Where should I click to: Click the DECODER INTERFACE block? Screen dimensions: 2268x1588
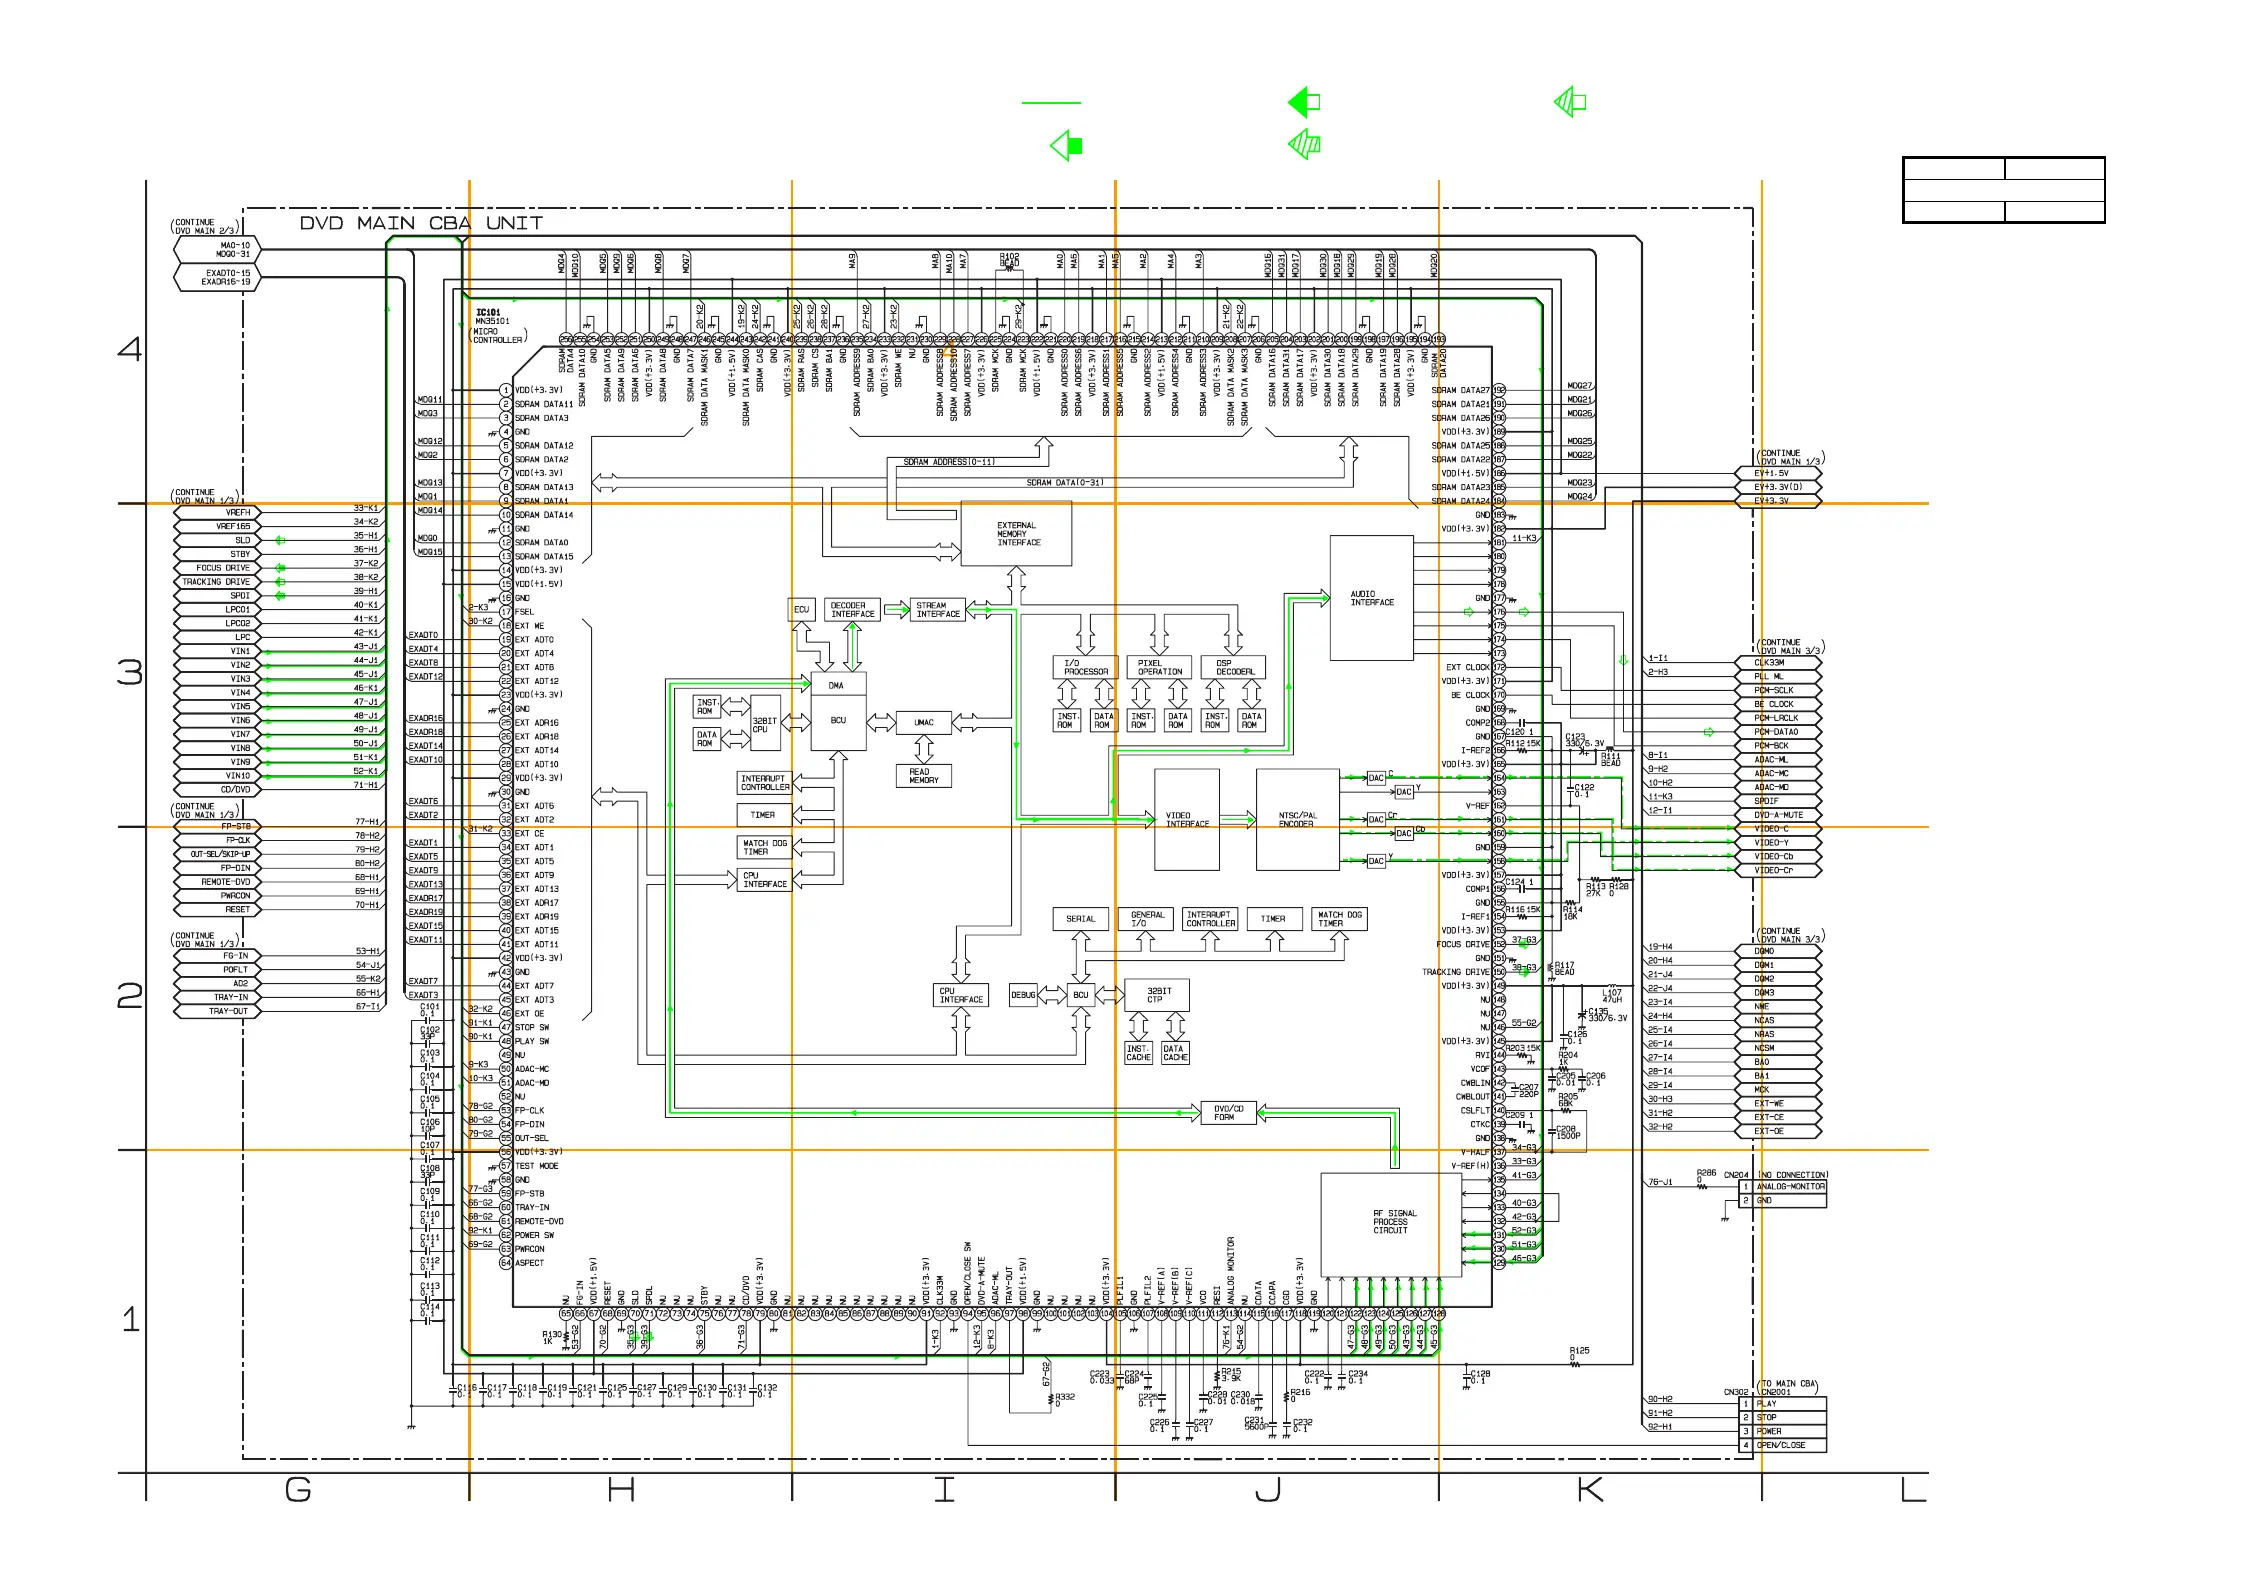(x=852, y=610)
